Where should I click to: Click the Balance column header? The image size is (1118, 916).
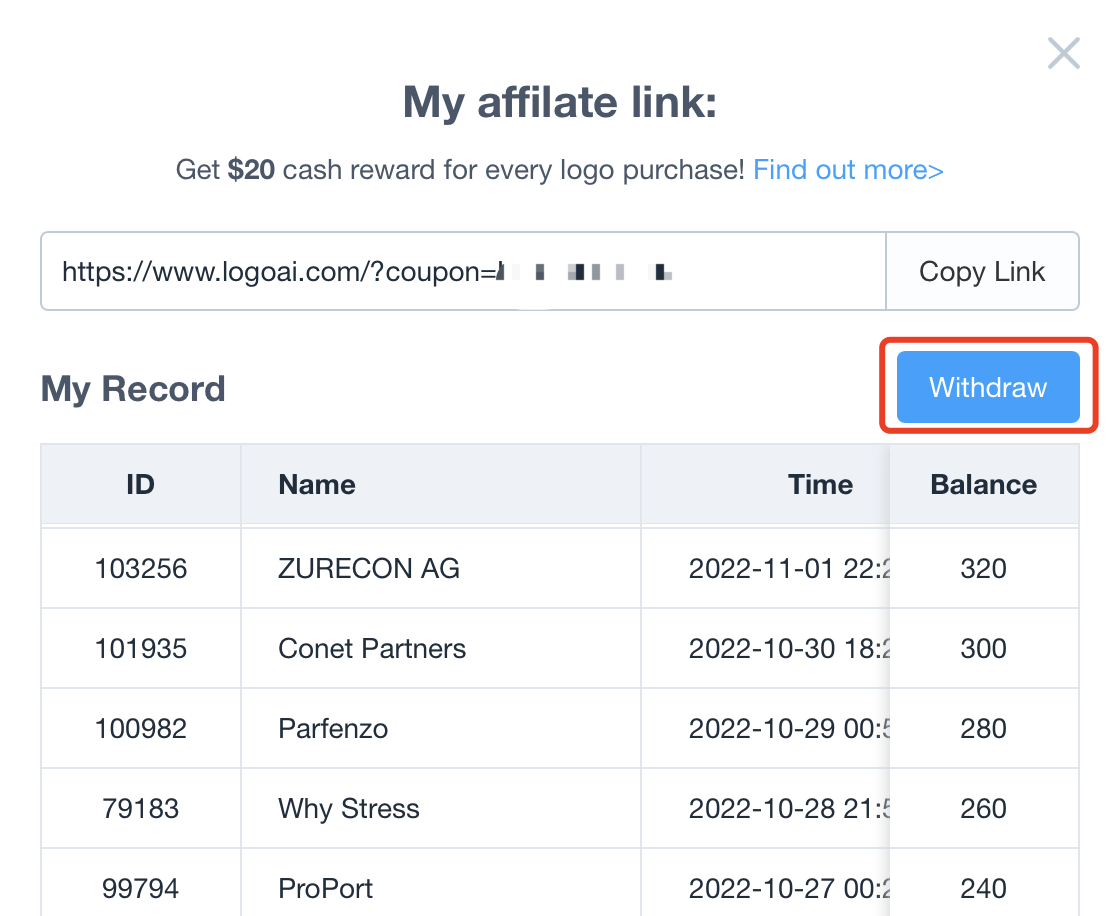coord(983,485)
